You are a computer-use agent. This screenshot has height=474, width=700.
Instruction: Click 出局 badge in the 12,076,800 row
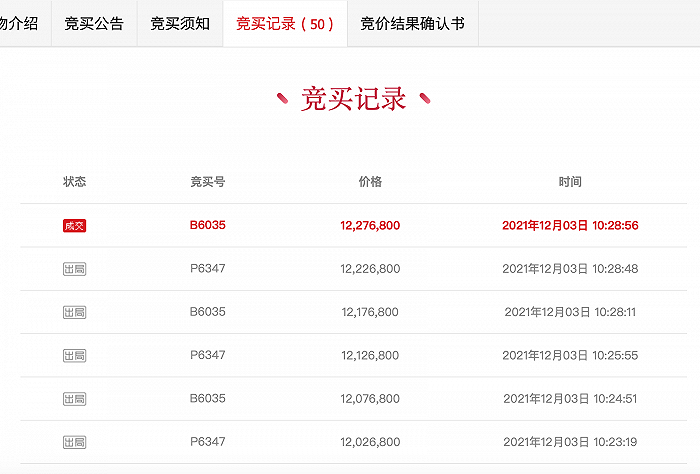click(74, 399)
